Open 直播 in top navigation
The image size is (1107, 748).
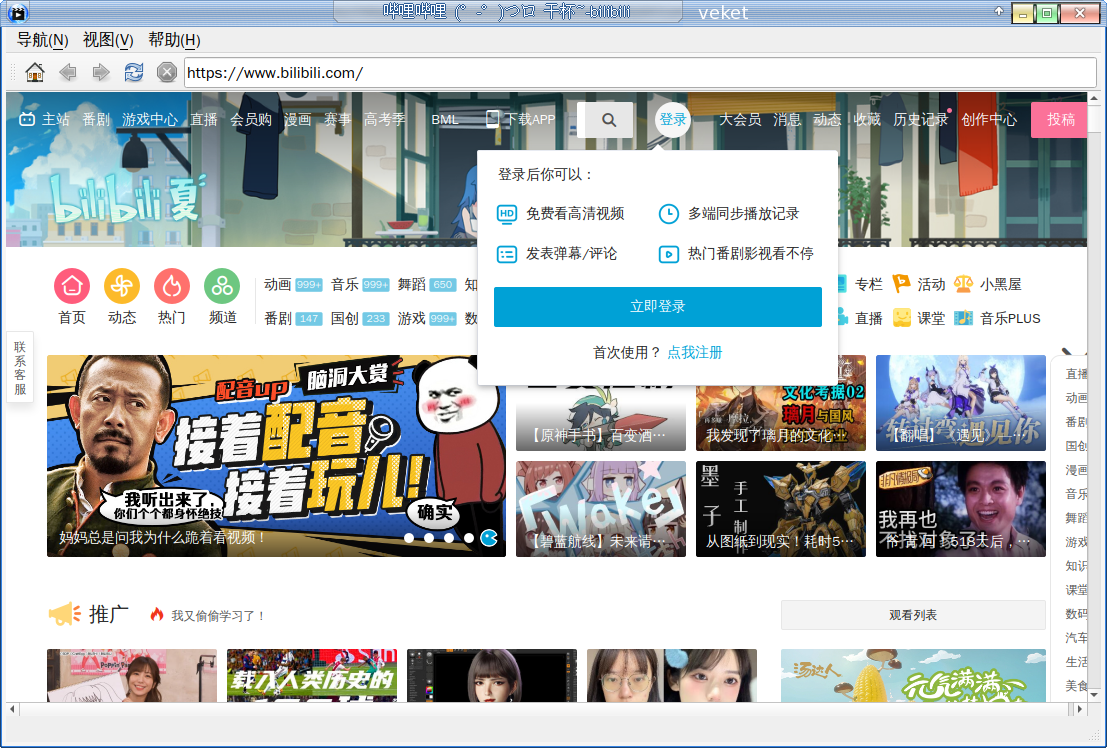coord(204,119)
